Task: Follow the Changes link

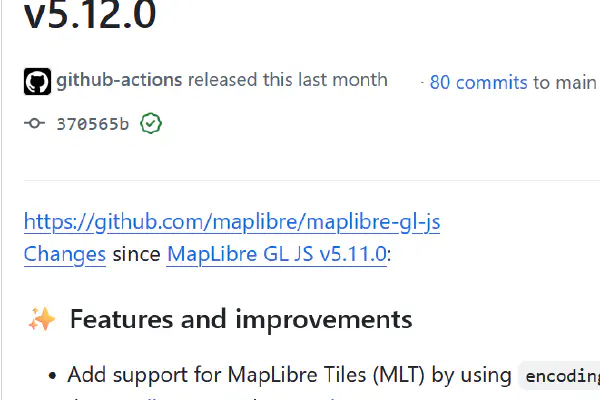Action: pos(65,254)
